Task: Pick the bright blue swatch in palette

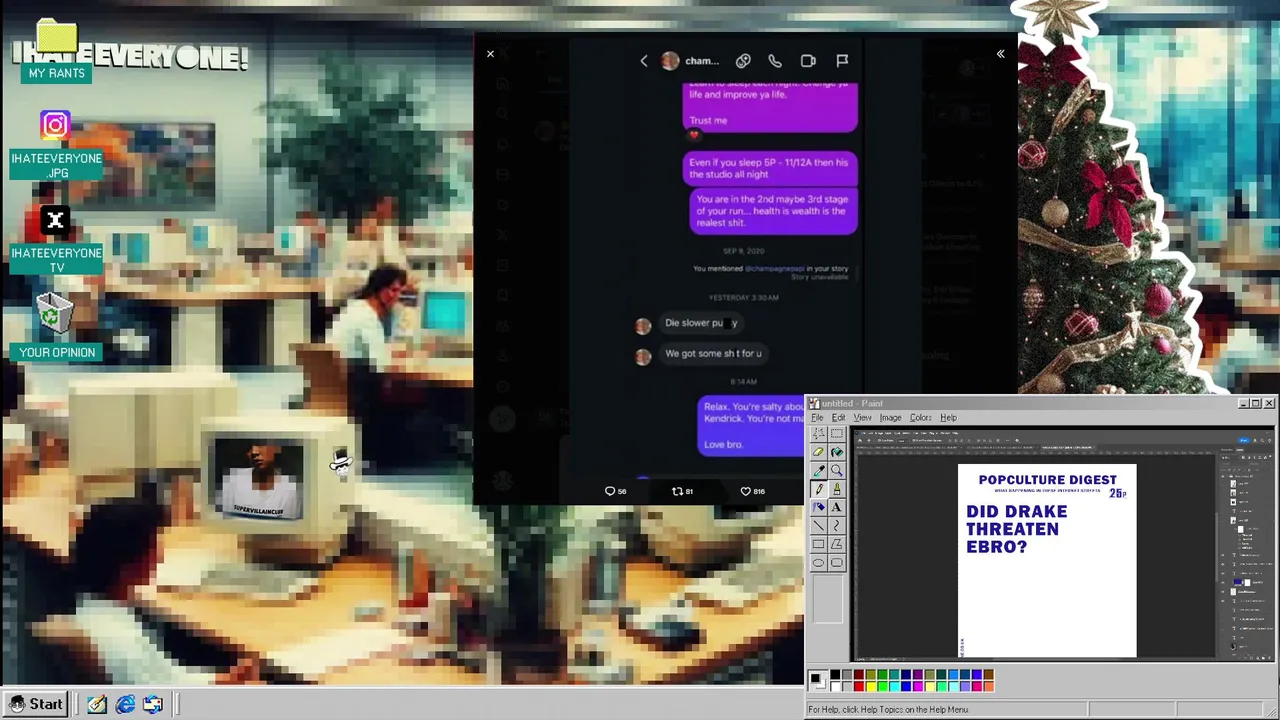Action: coord(906,687)
